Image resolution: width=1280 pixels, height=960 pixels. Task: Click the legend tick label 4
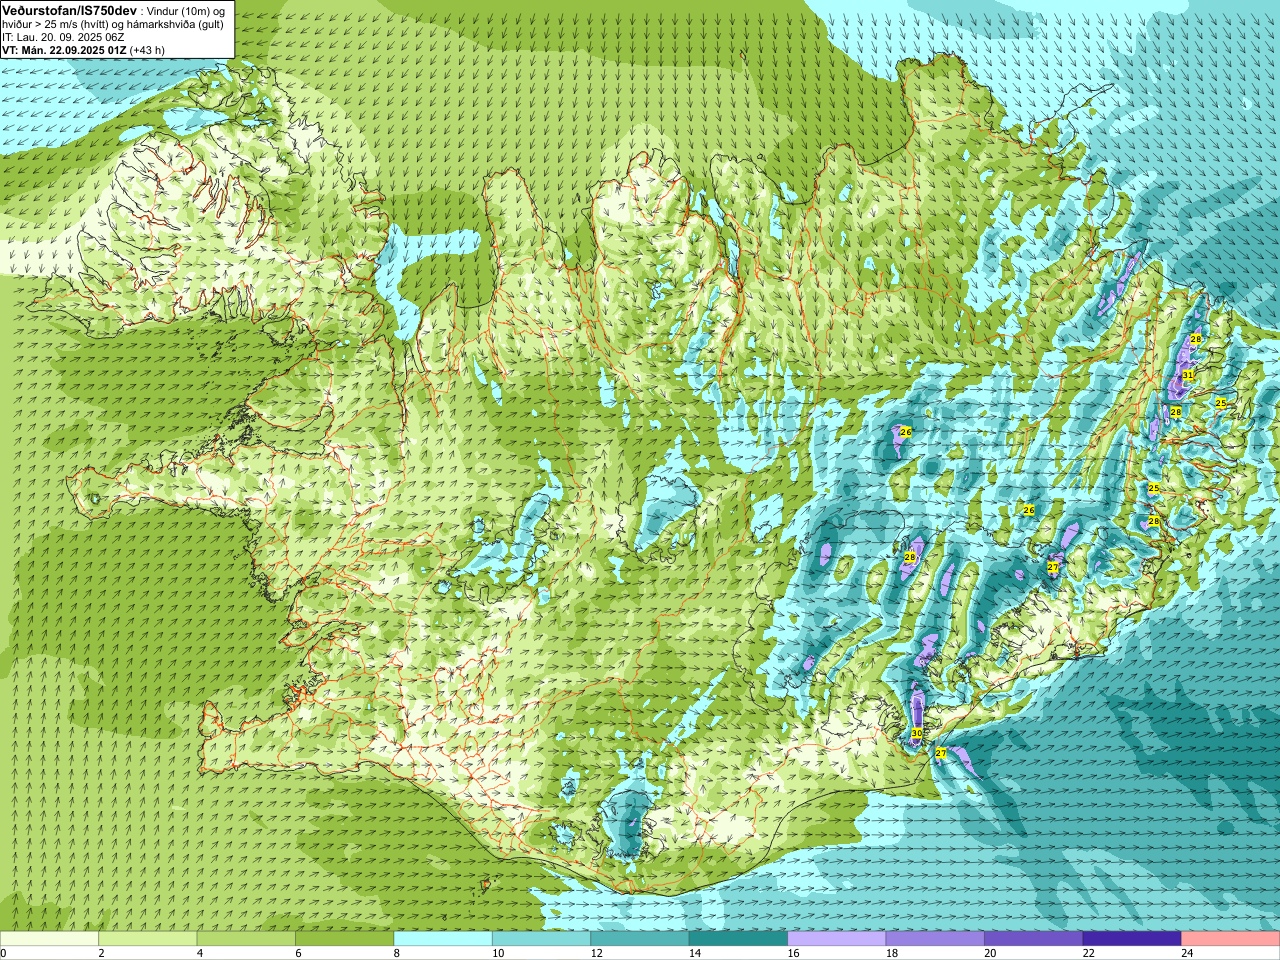[x=200, y=954]
